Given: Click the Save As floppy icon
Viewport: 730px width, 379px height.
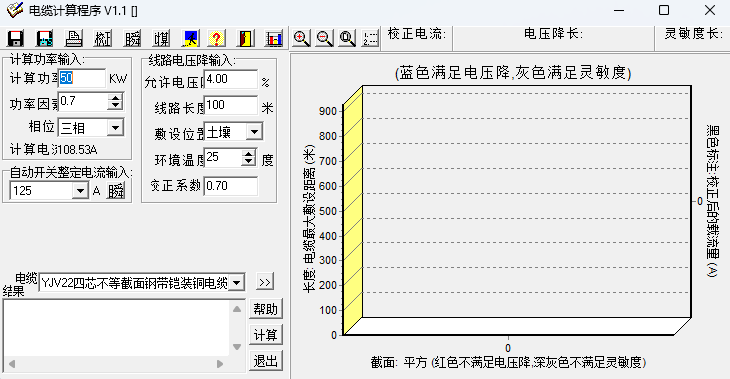Looking at the screenshot, I should pos(44,38).
